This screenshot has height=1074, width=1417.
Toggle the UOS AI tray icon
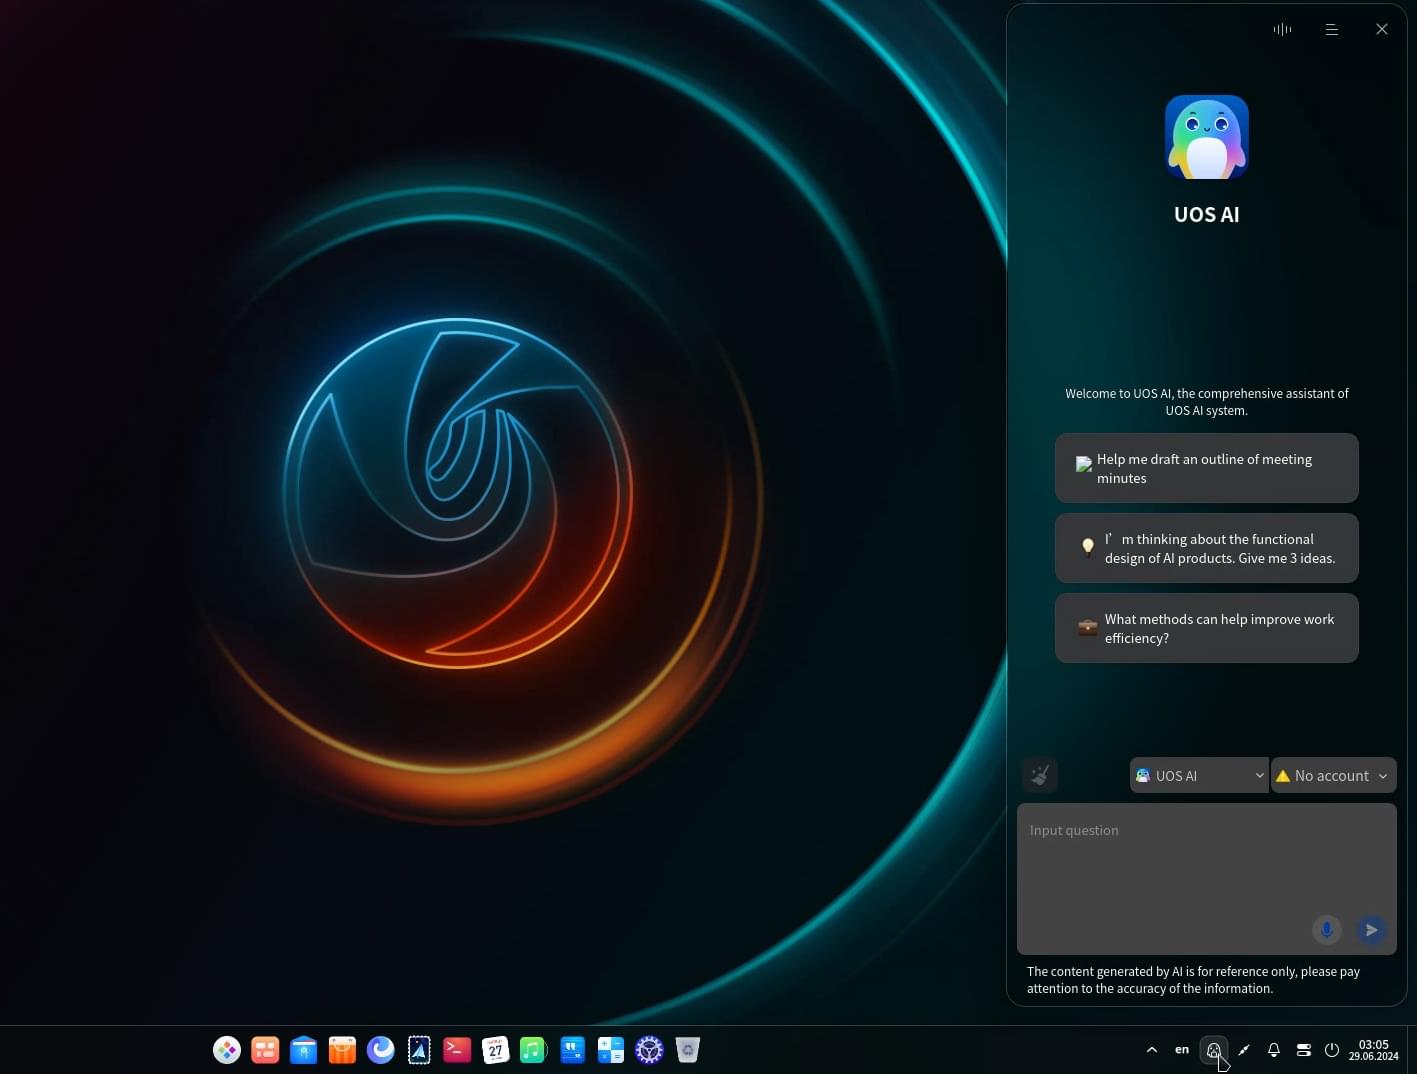pyautogui.click(x=1213, y=1050)
